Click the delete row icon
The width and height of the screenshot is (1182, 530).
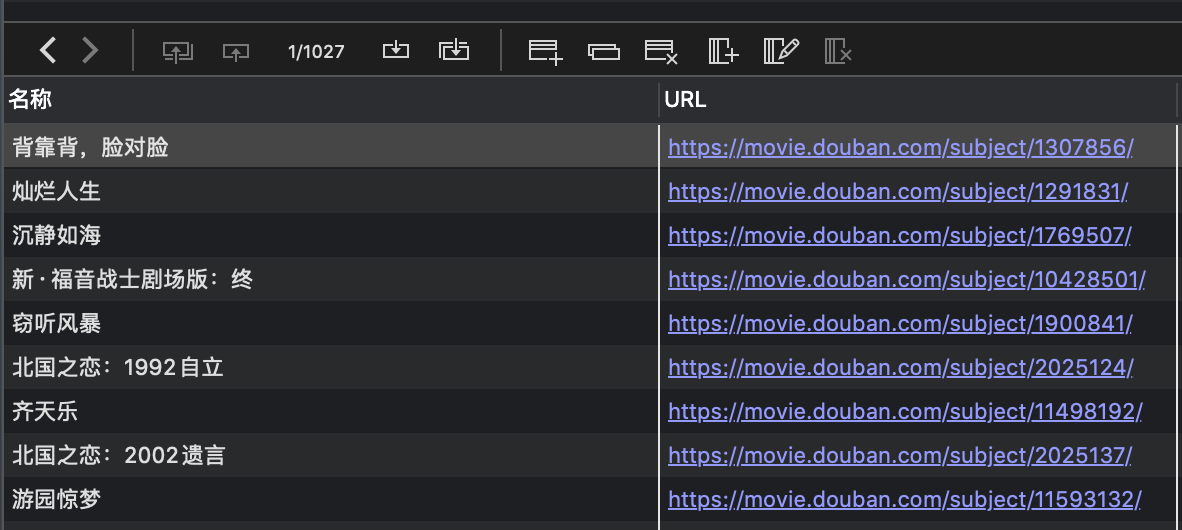pos(661,51)
